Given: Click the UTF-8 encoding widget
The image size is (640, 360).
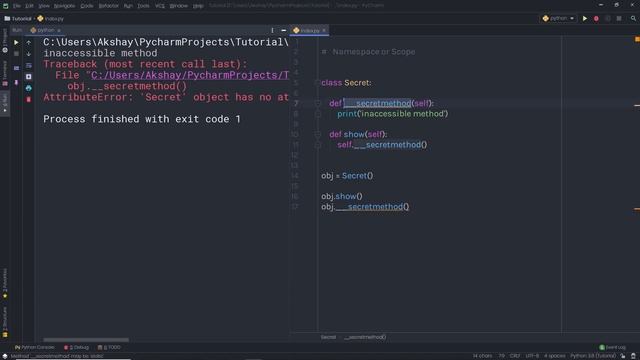Looking at the screenshot, I should (532, 356).
